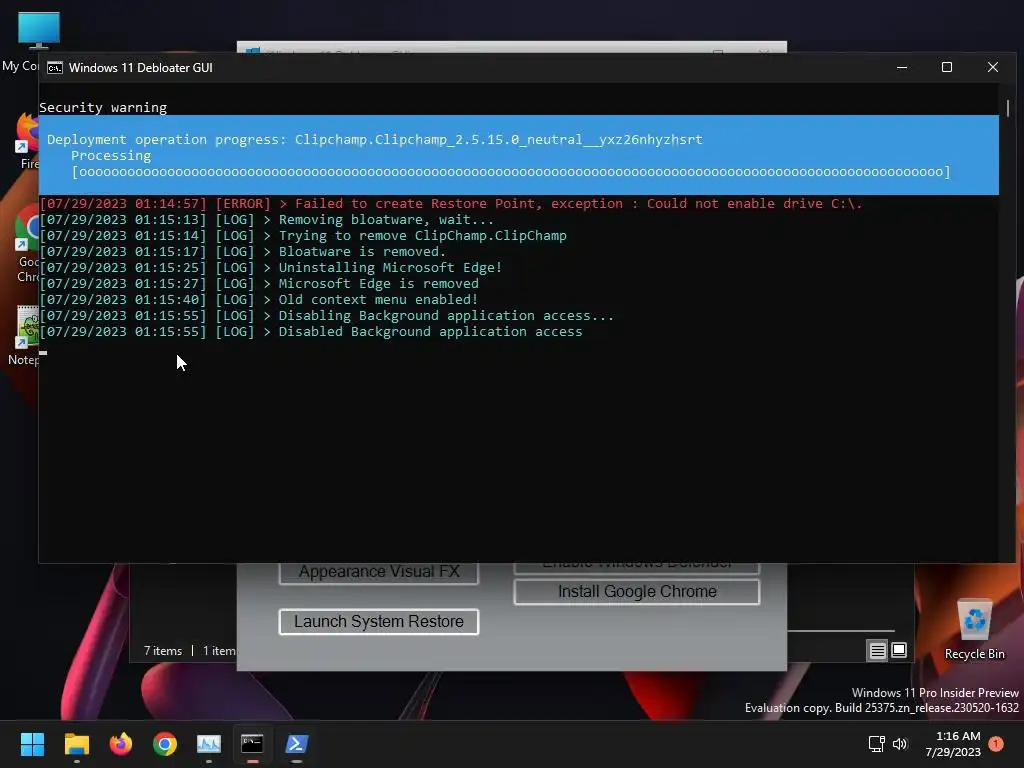Minimize the Windows 11 Debloater GUI window
The height and width of the screenshot is (768, 1024).
click(x=902, y=67)
